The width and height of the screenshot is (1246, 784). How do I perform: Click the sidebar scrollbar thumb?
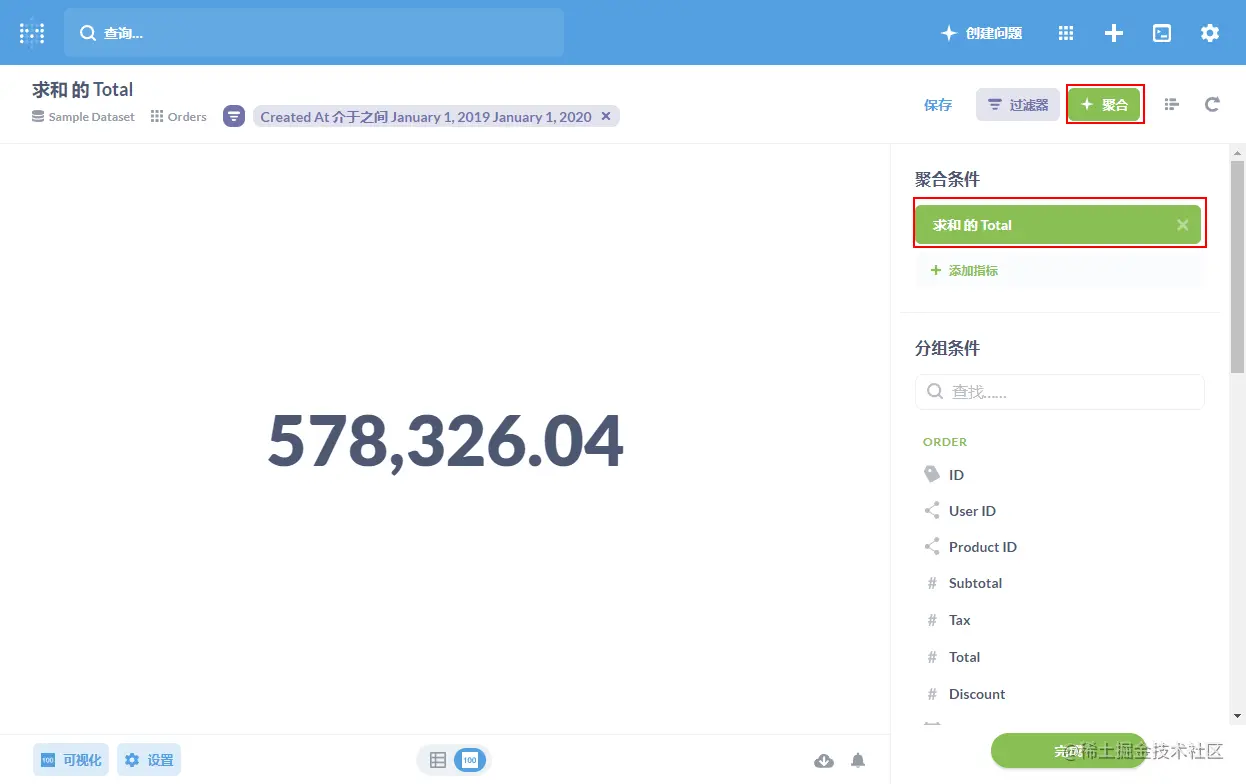tap(1237, 265)
